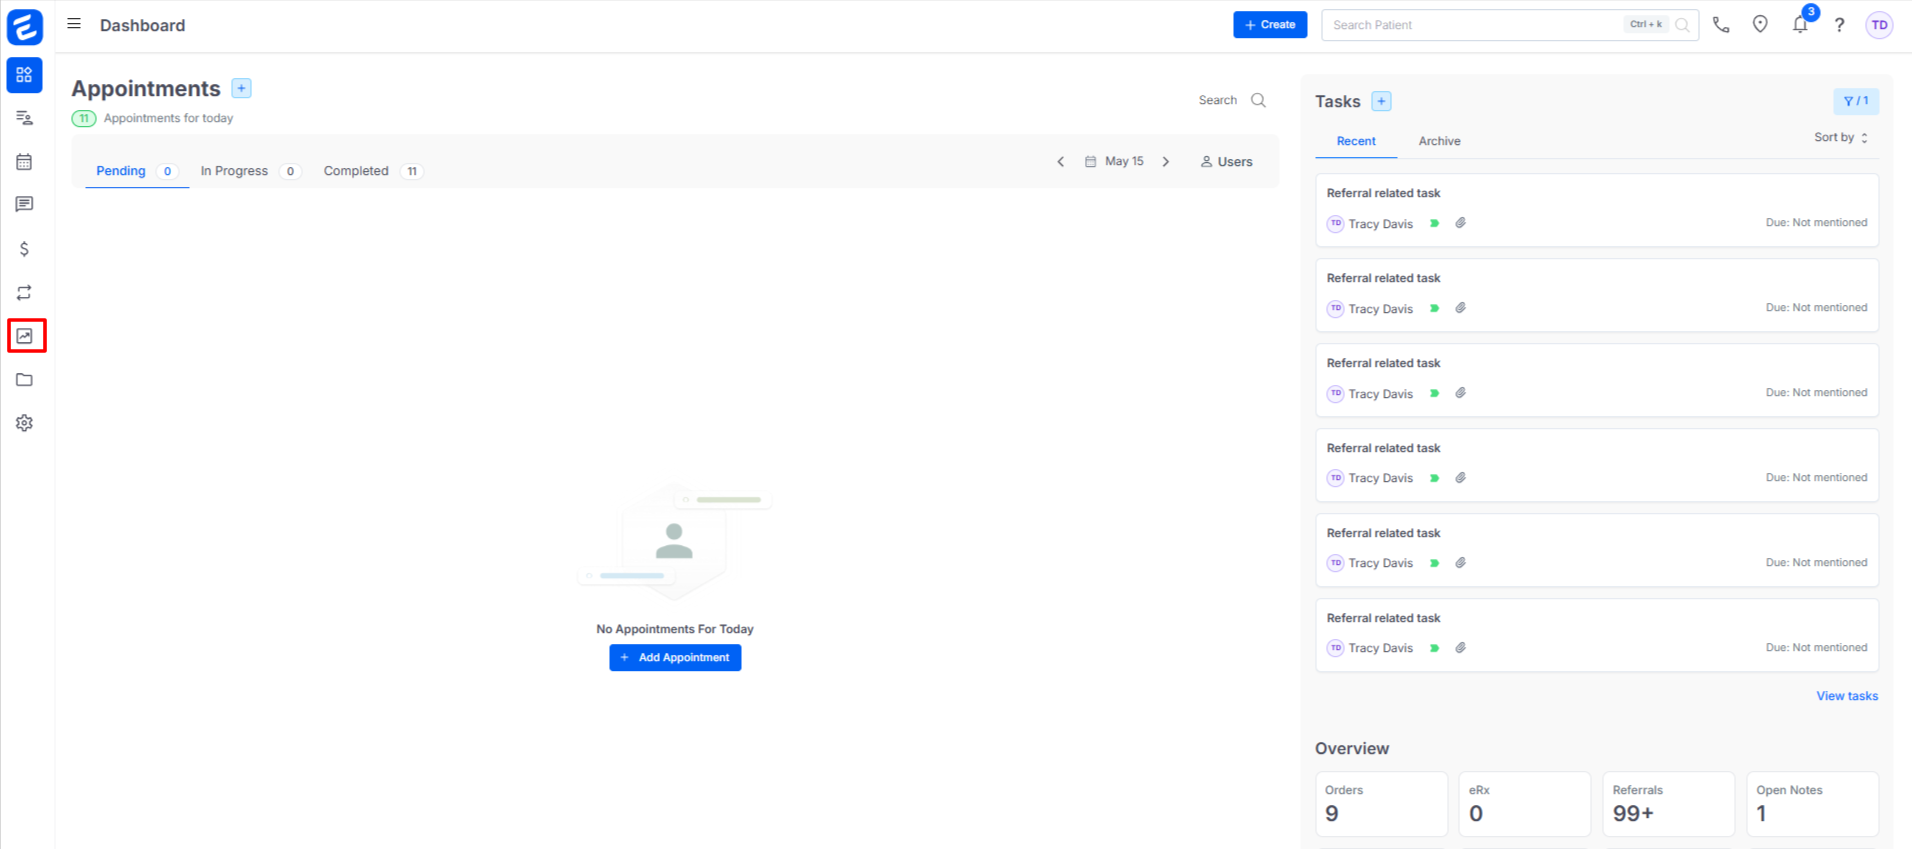Switch to the Archive tasks tab
Image resolution: width=1912 pixels, height=849 pixels.
1439,141
